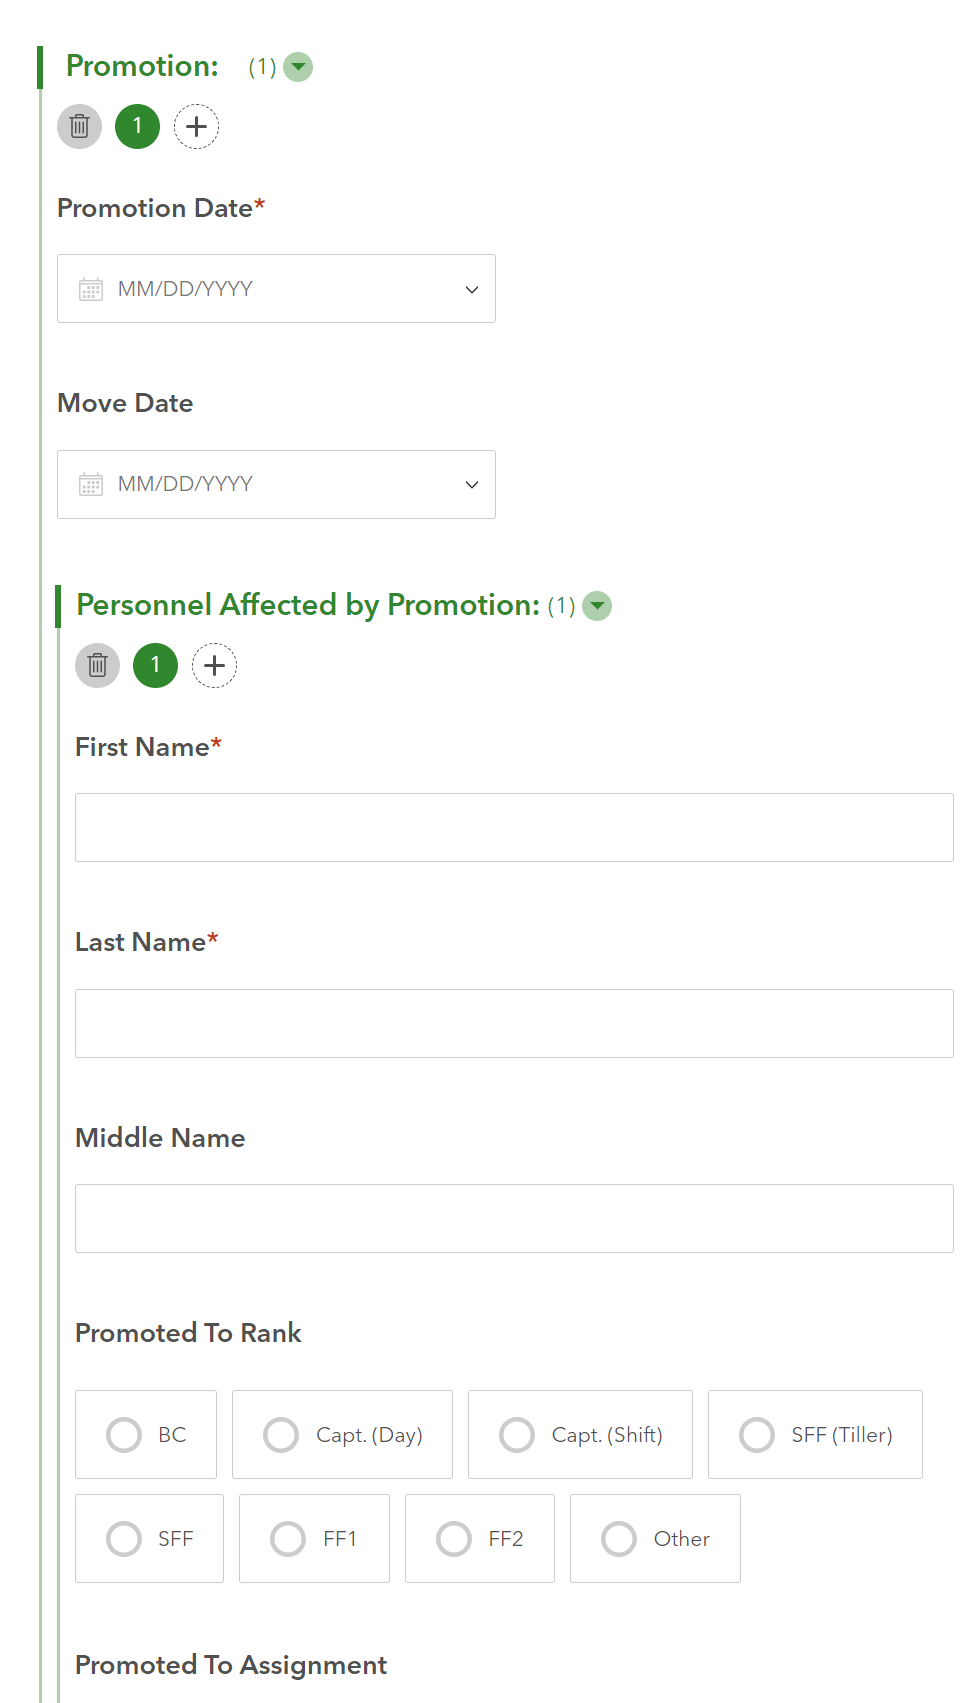This screenshot has width=975, height=1703.
Task: Collapse the Promotion section
Action: click(x=298, y=67)
